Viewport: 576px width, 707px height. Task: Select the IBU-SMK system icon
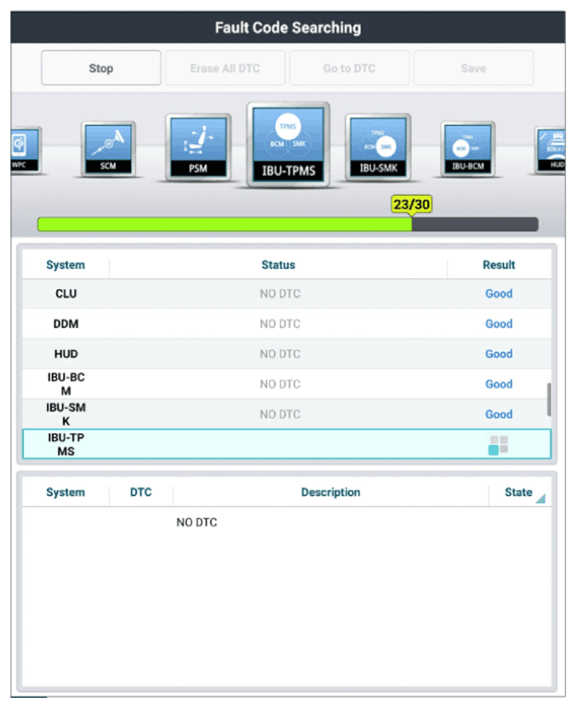pos(378,147)
